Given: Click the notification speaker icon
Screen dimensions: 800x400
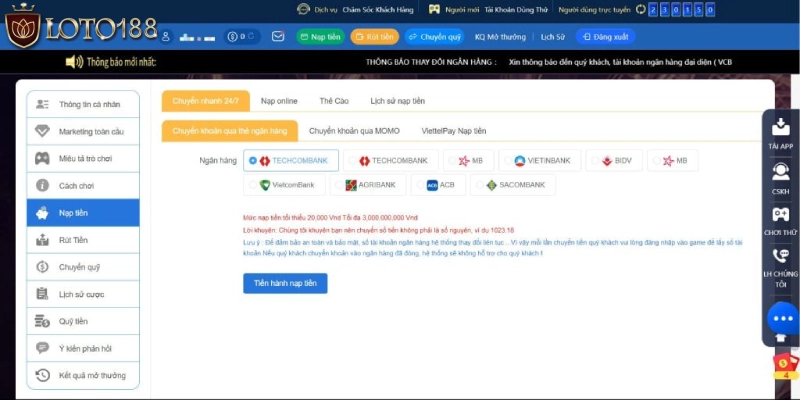Looking at the screenshot, I should (x=74, y=62).
